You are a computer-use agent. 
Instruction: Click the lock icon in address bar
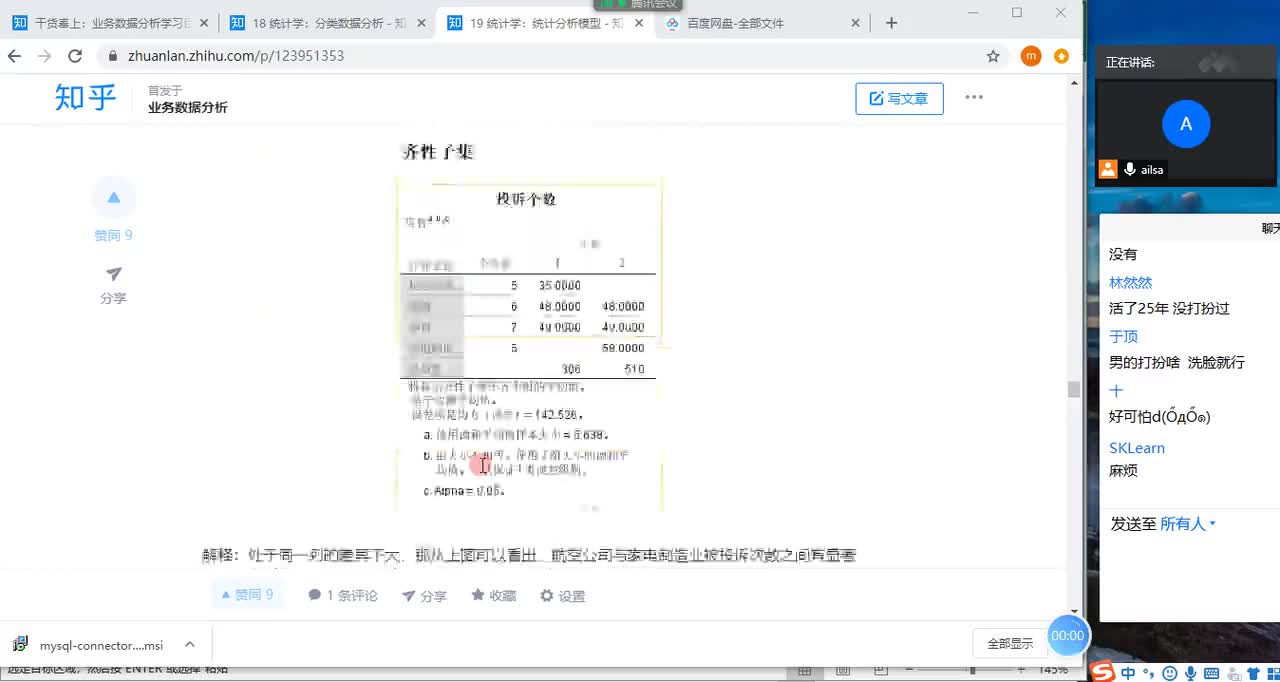coord(113,56)
